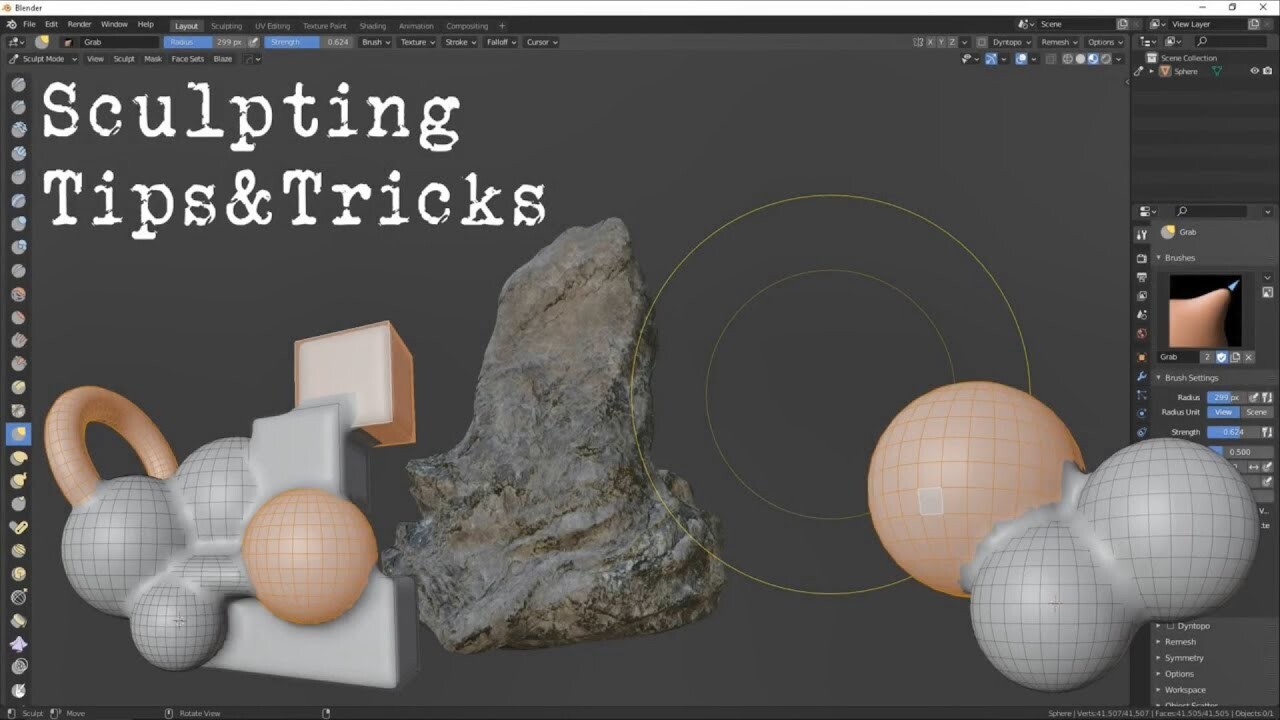Click the mesh data icon next to Sphere

point(1217,70)
